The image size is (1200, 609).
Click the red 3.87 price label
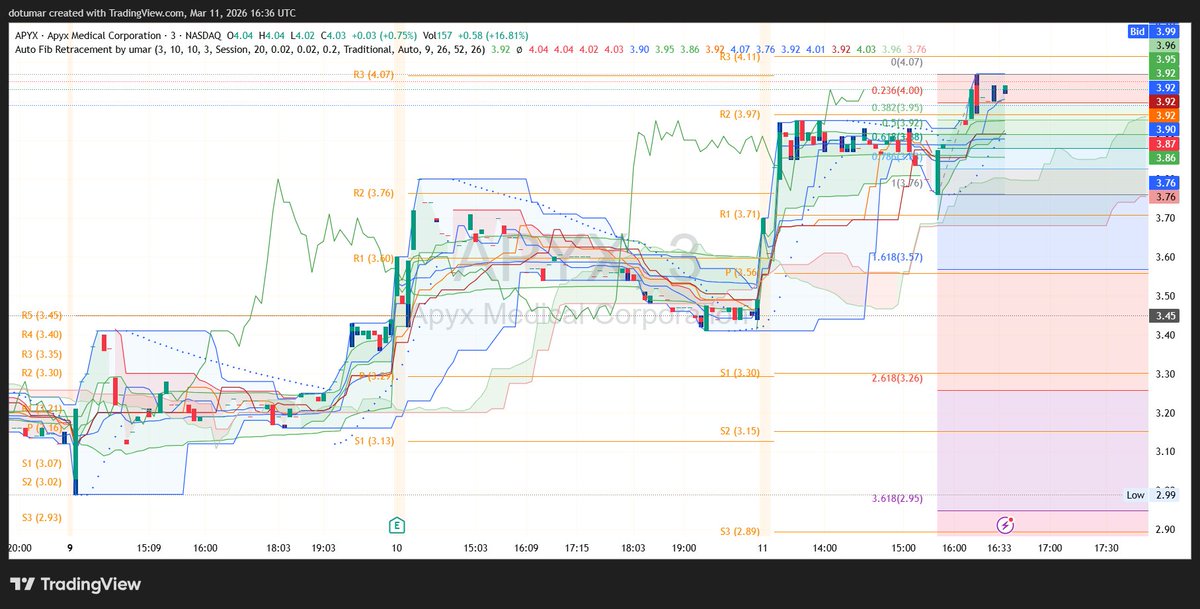pyautogui.click(x=1165, y=143)
